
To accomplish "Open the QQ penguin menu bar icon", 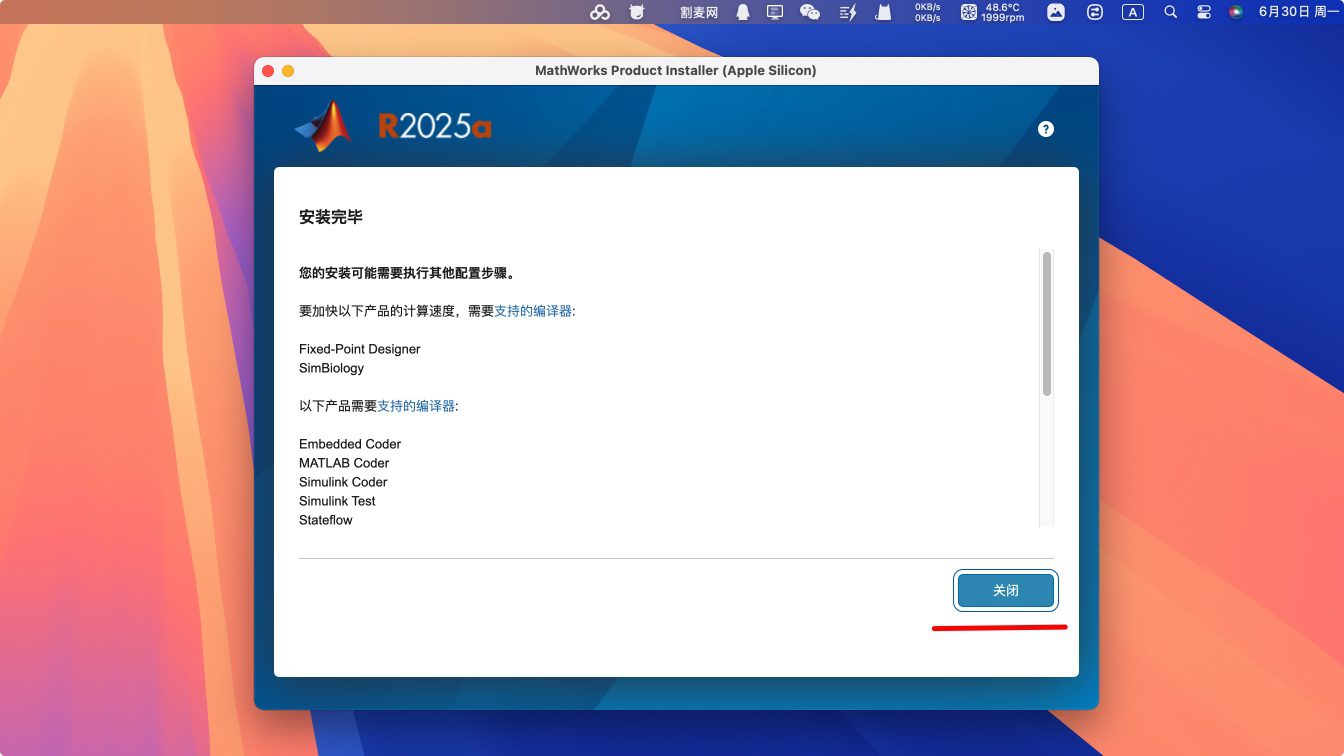I will tap(743, 12).
